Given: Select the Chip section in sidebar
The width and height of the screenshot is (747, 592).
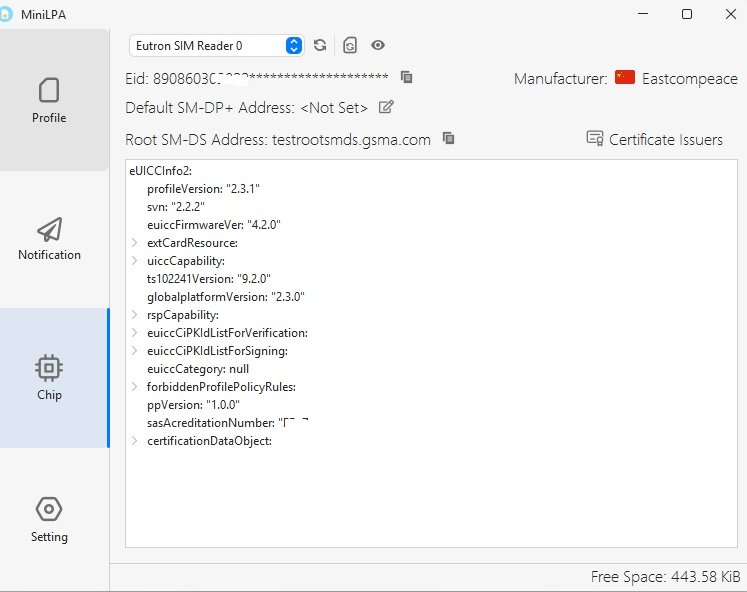Looking at the screenshot, I should pyautogui.click(x=49, y=377).
